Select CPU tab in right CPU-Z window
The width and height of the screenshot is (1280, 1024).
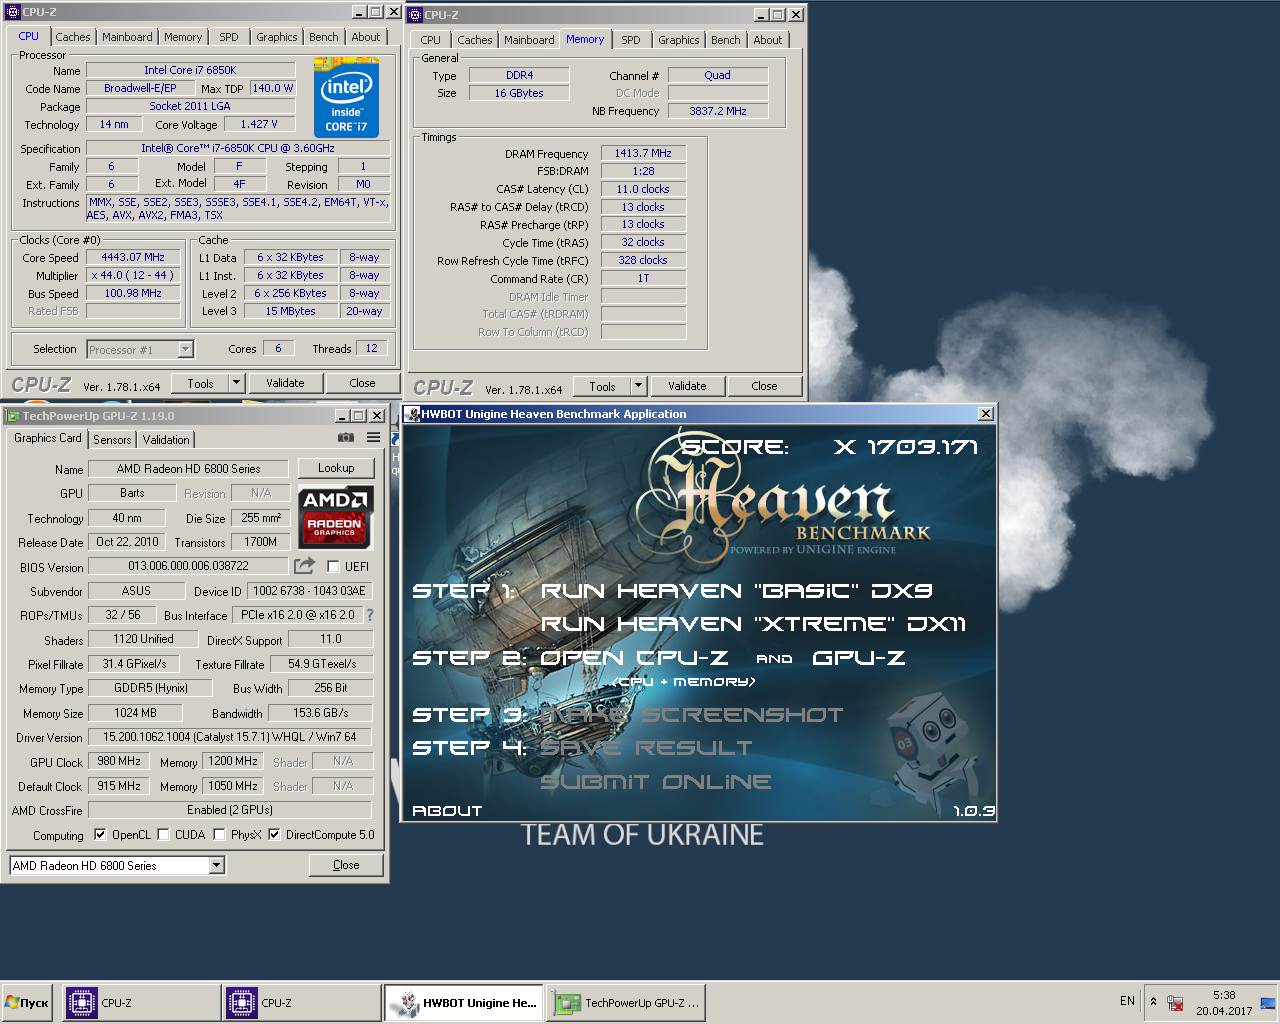click(430, 40)
